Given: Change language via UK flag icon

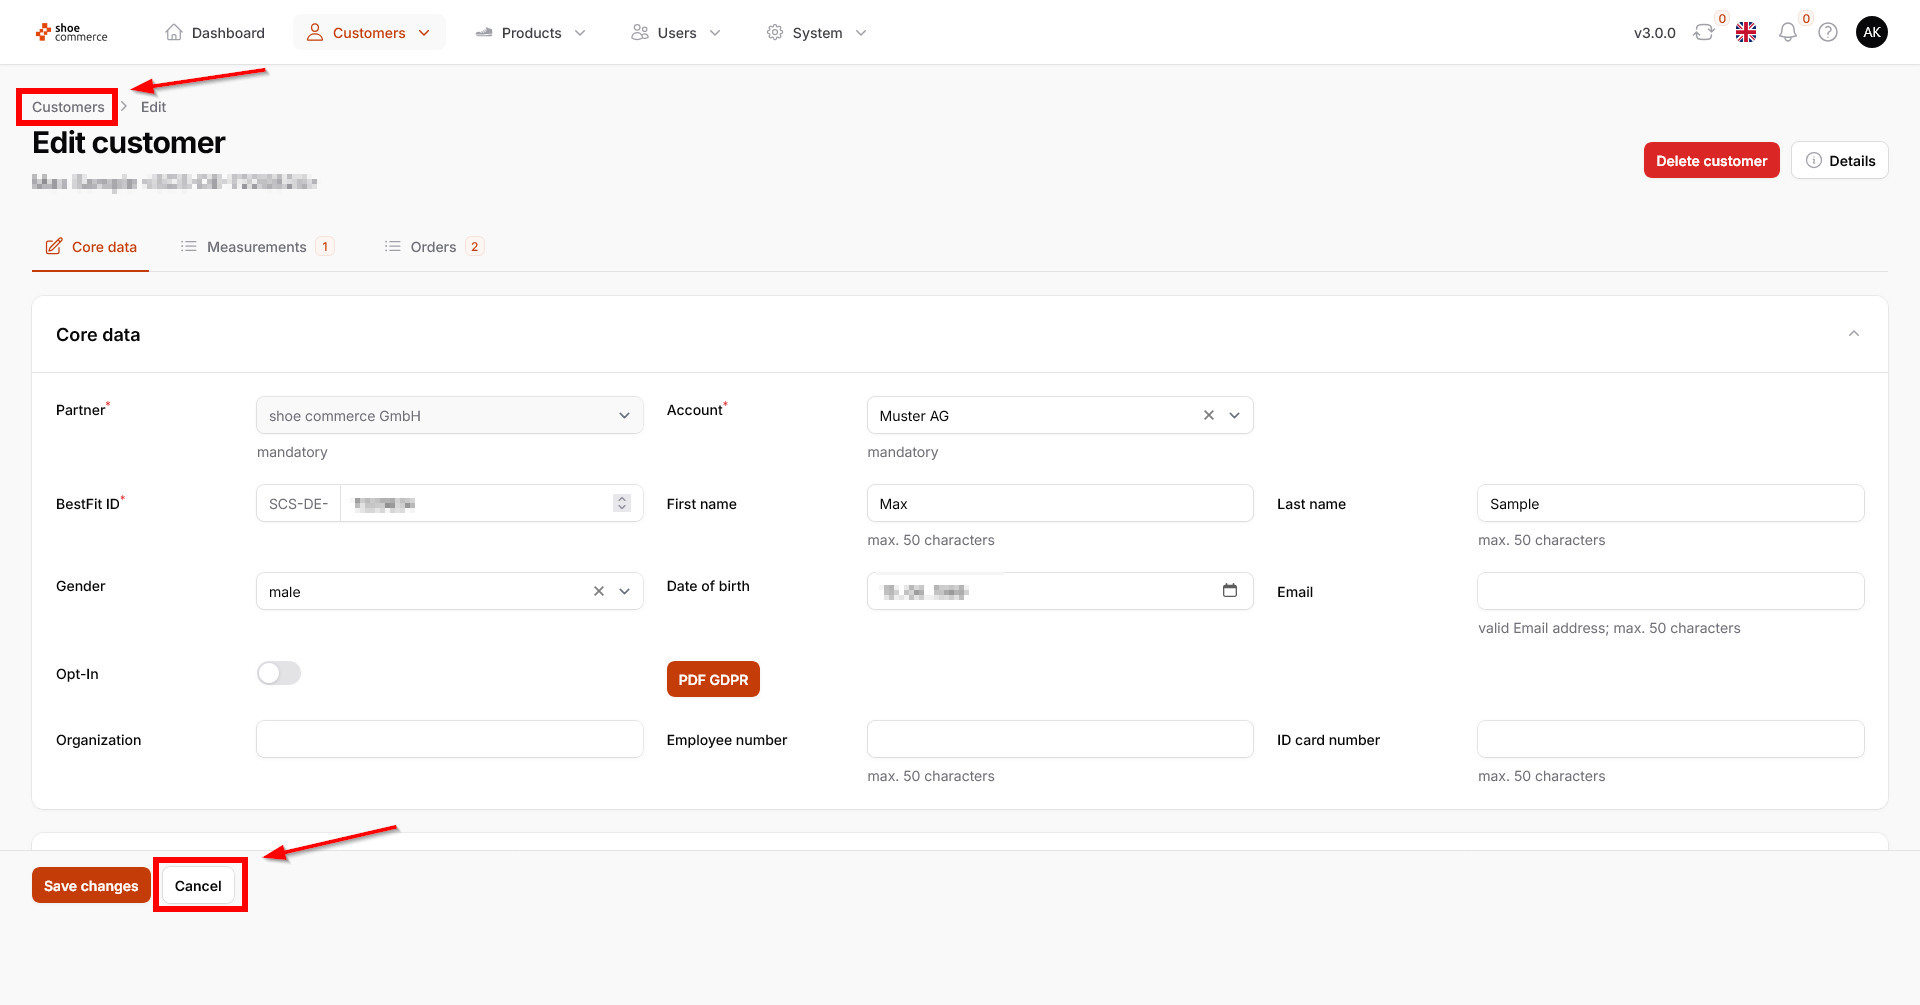Looking at the screenshot, I should tap(1746, 33).
